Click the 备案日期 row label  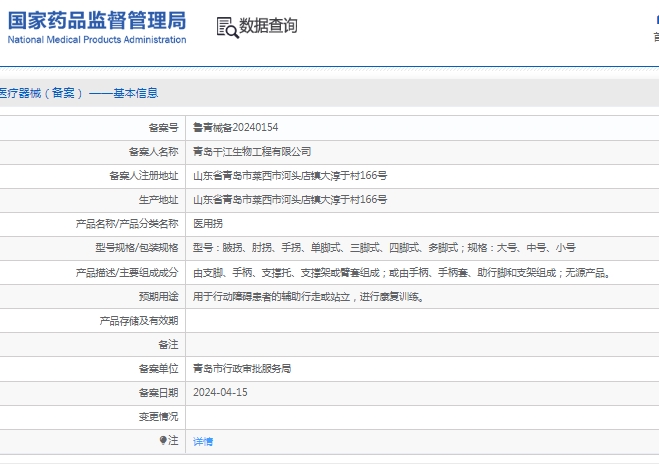[x=158, y=393]
